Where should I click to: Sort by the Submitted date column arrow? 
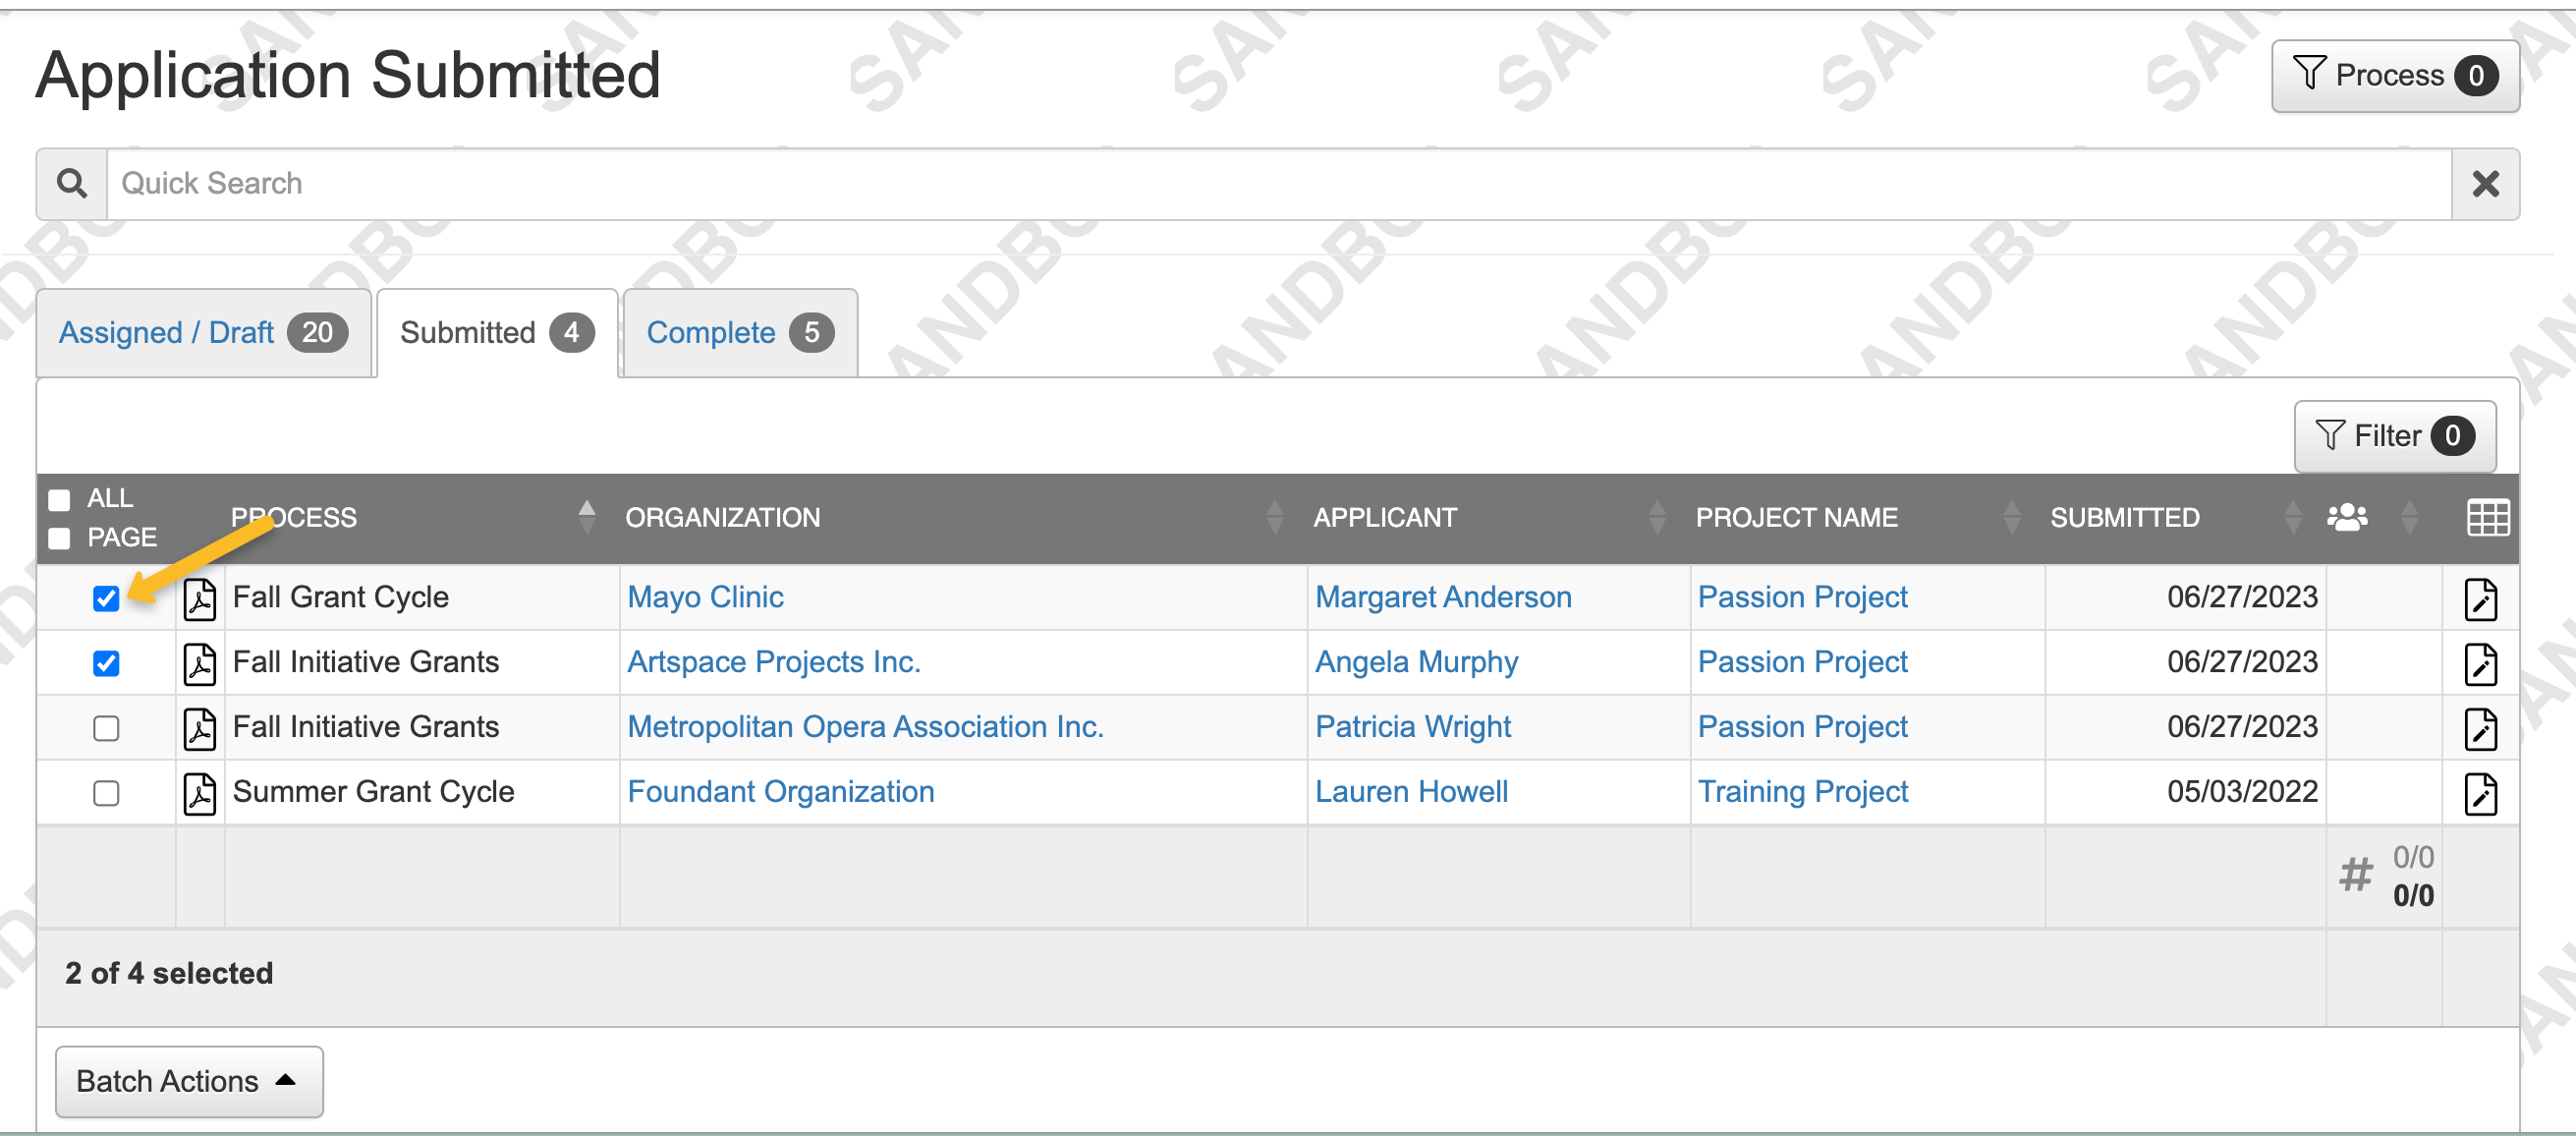(x=2293, y=517)
